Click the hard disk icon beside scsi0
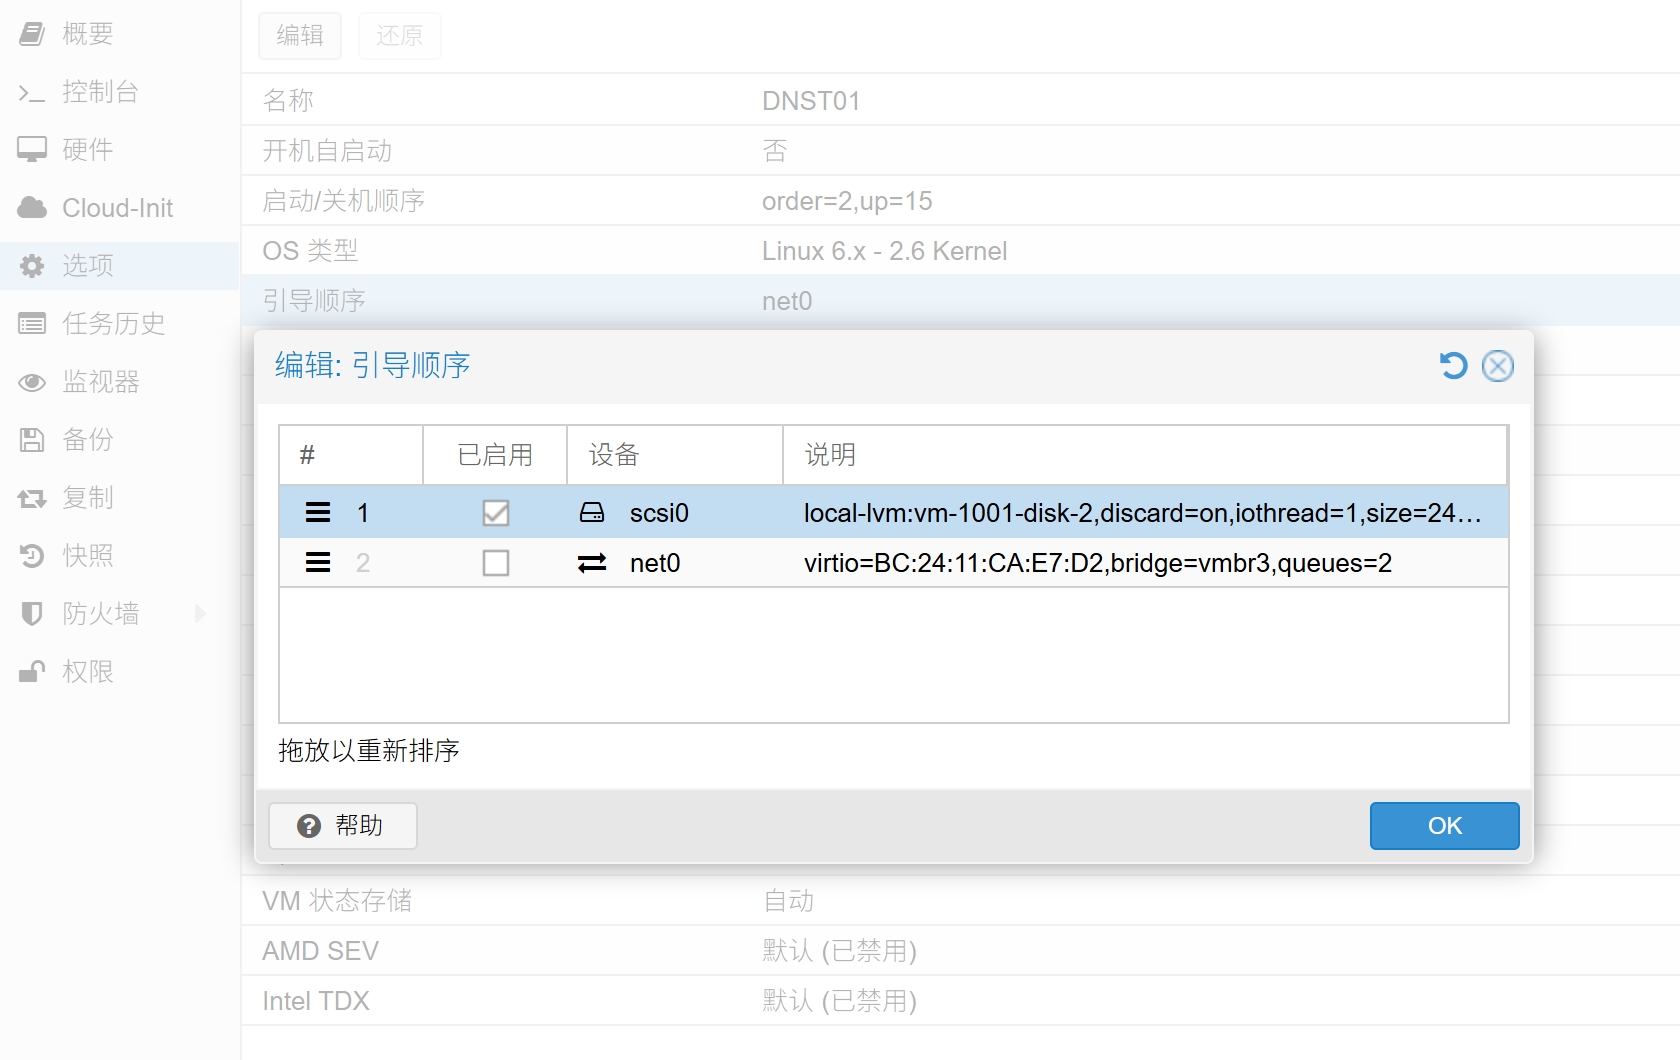Screen dimensions: 1680x1060 point(592,513)
